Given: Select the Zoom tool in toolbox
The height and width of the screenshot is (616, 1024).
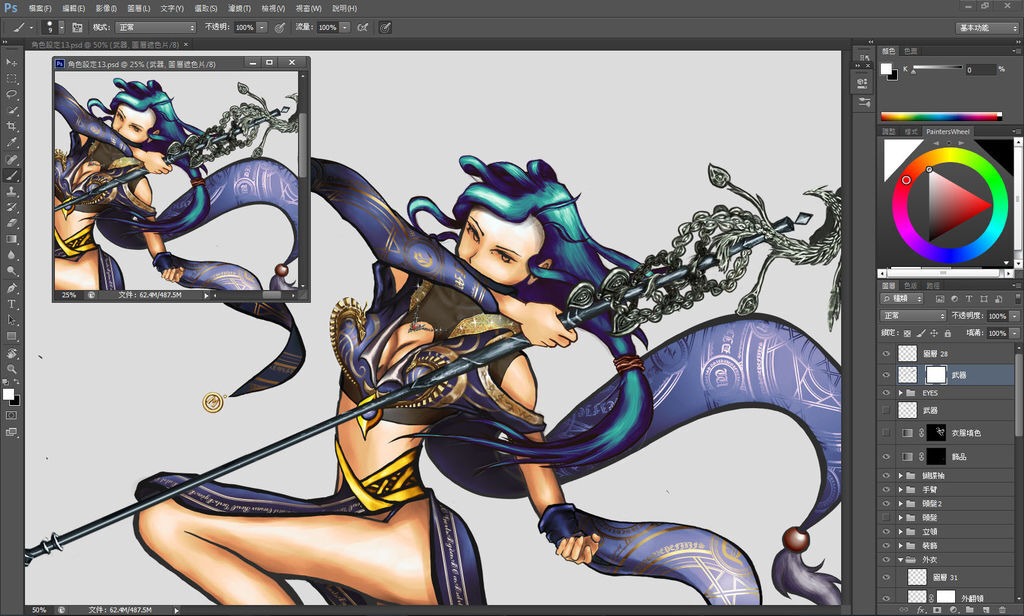Looking at the screenshot, I should pyautogui.click(x=12, y=369).
